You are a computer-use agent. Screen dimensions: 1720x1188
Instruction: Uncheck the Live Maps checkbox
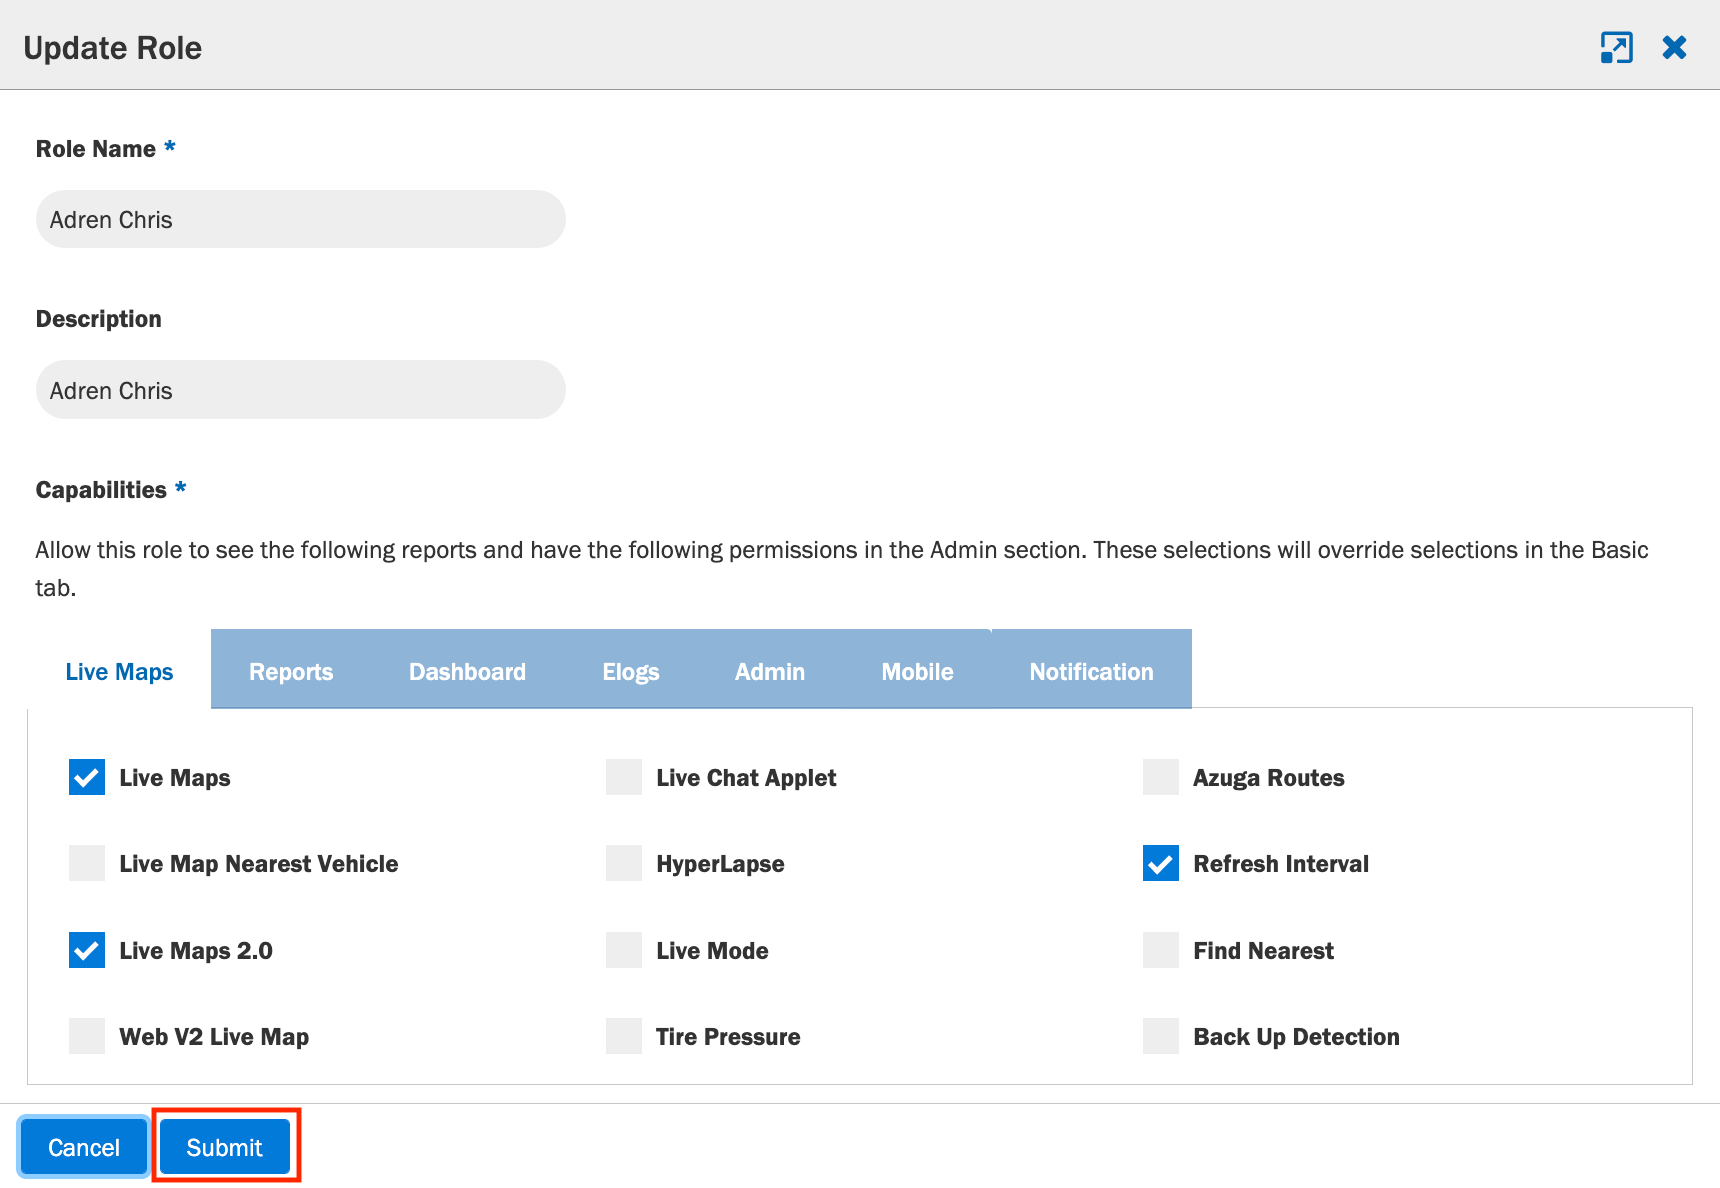[87, 777]
